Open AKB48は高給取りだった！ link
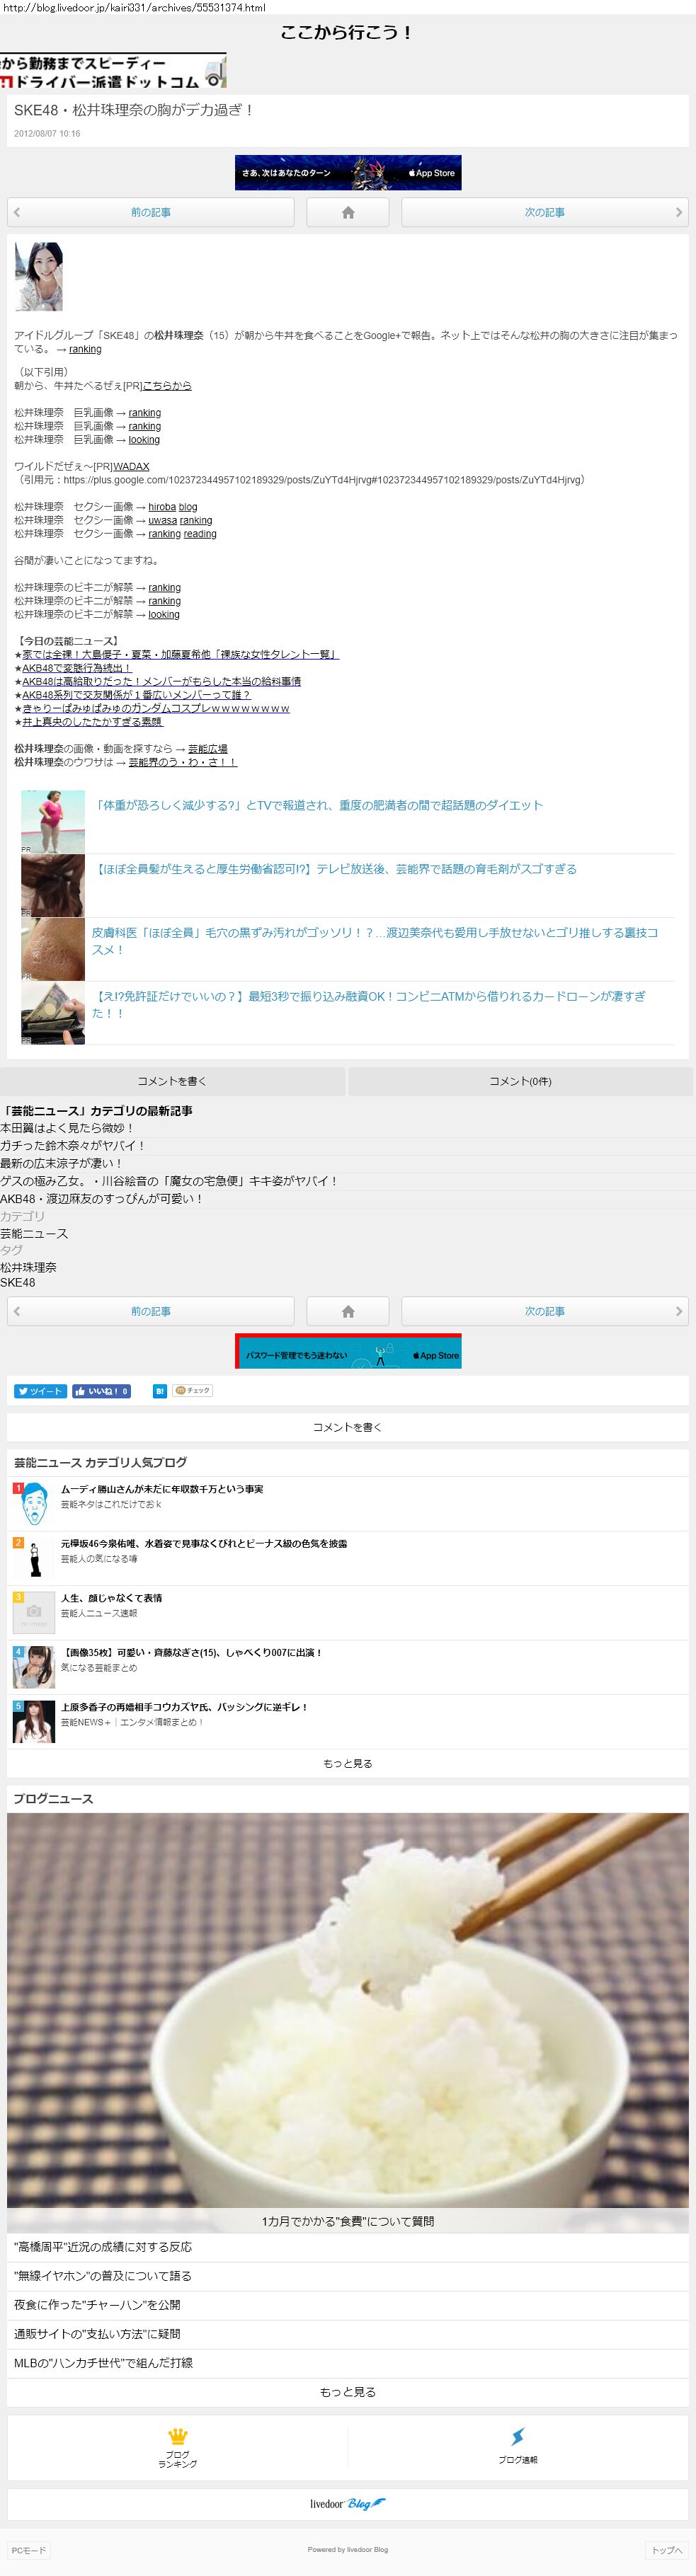Screen dimensions: 696x2576 pyautogui.click(x=161, y=681)
